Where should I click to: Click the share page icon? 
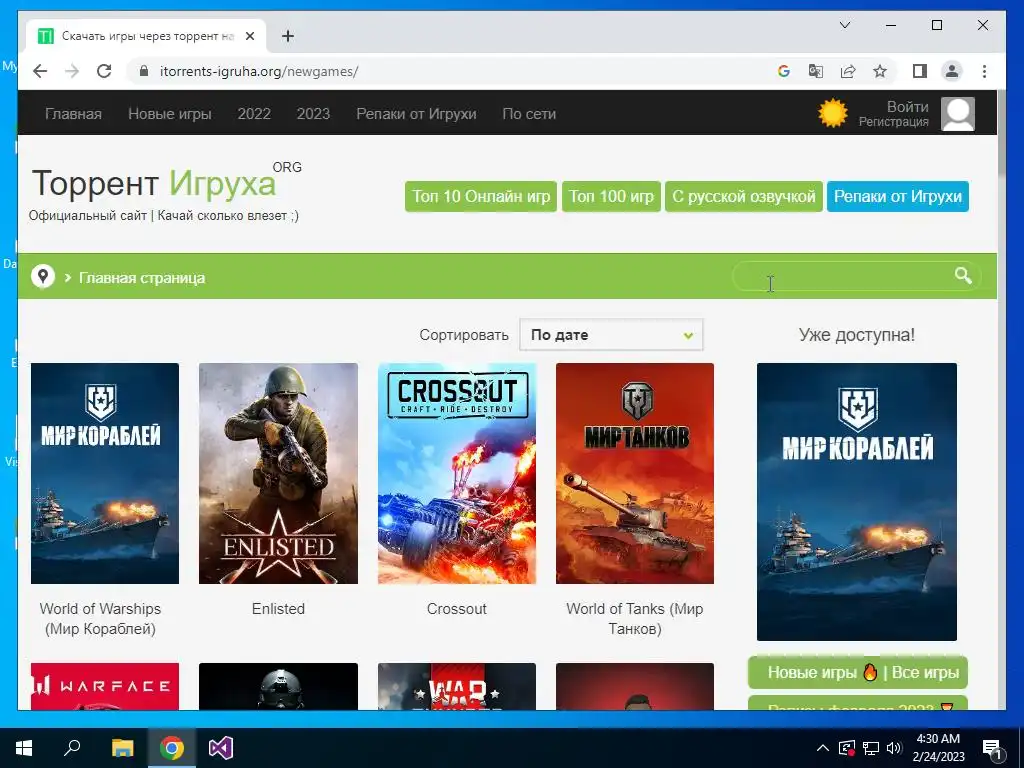pos(848,71)
